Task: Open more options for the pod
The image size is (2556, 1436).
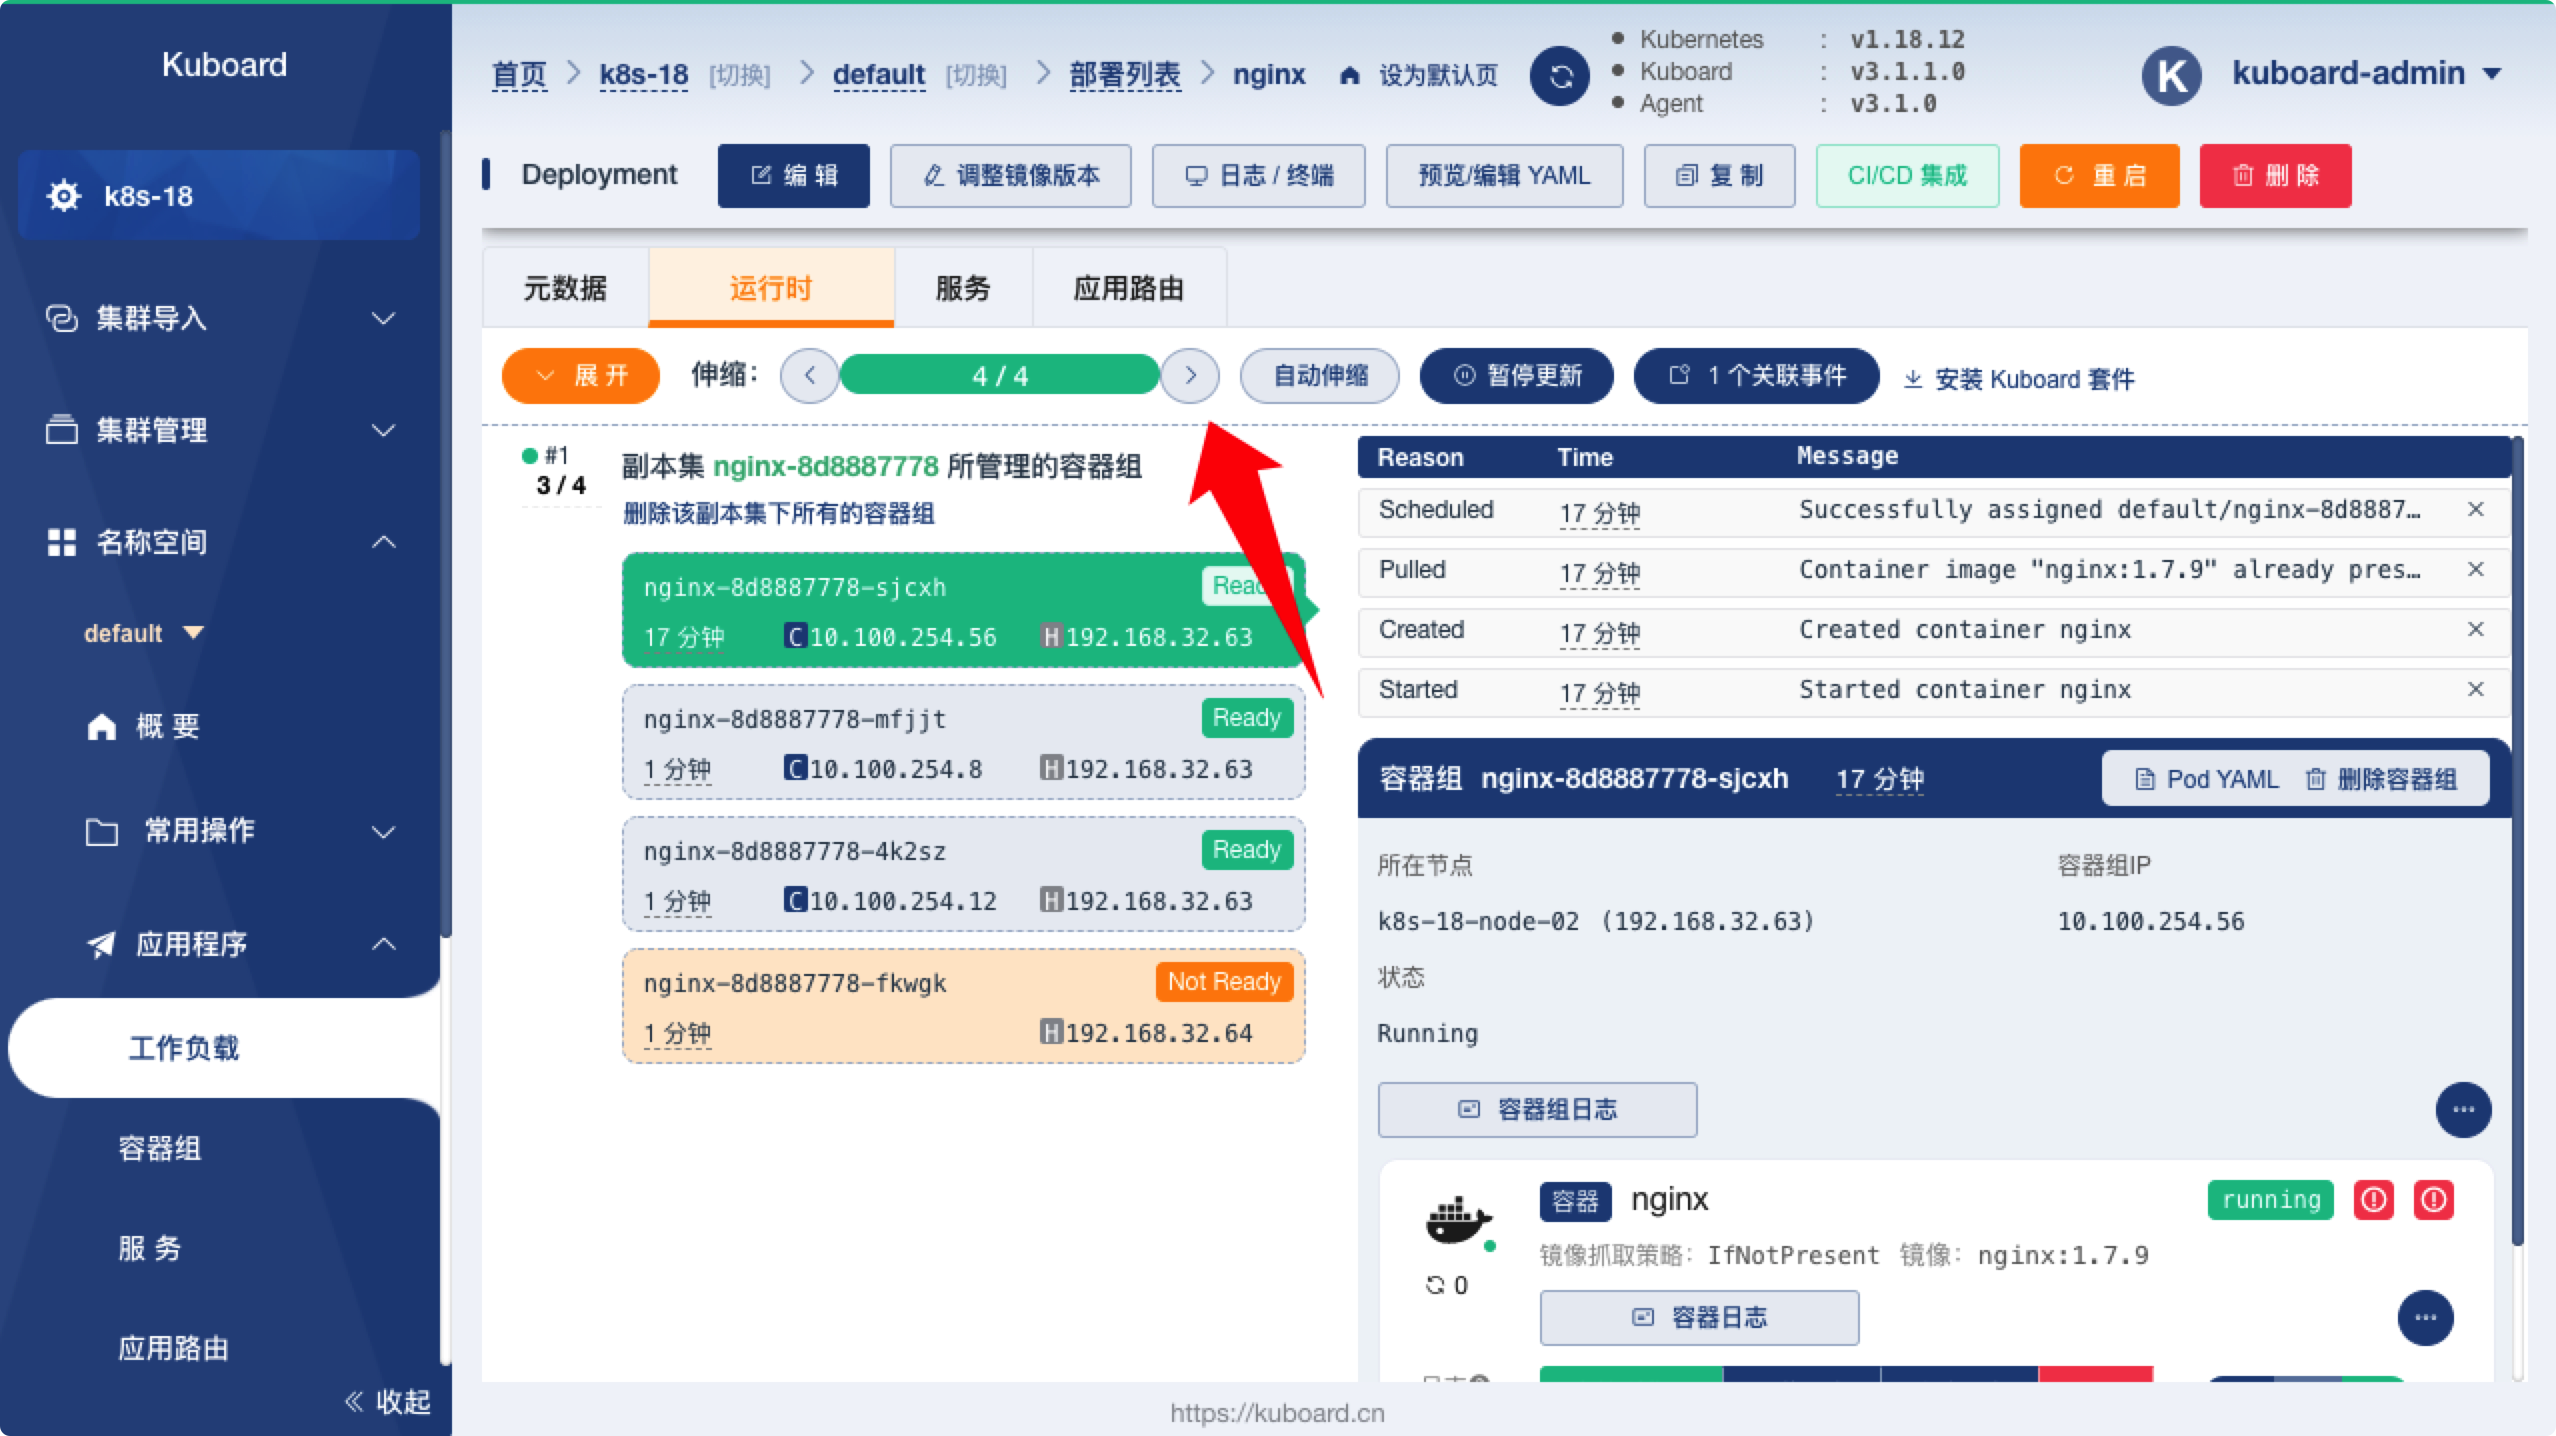Action: [x=2463, y=1110]
